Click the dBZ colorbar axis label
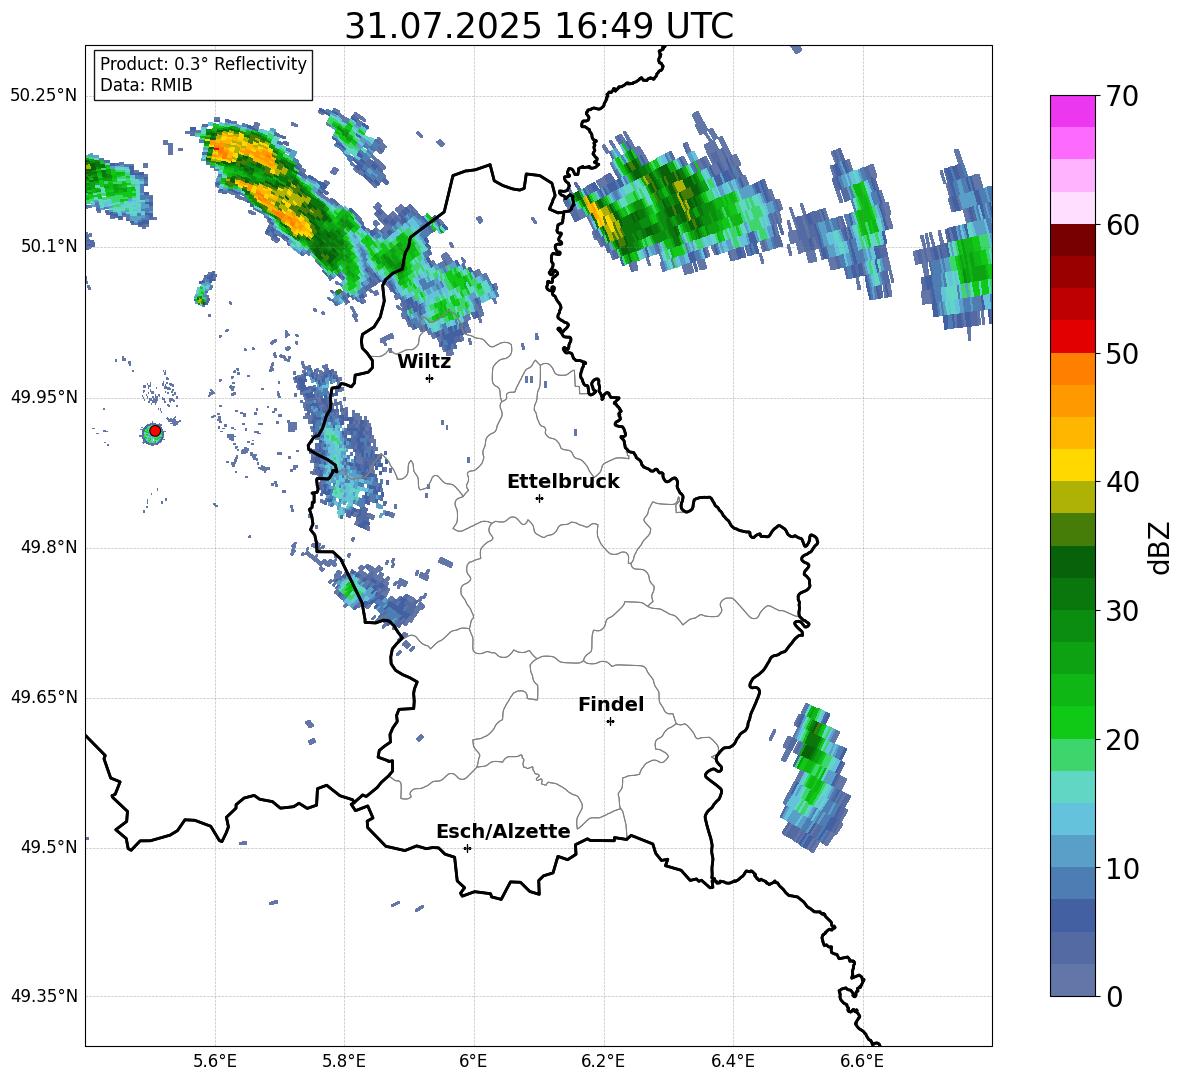The width and height of the screenshot is (1184, 1081). [x=1160, y=547]
